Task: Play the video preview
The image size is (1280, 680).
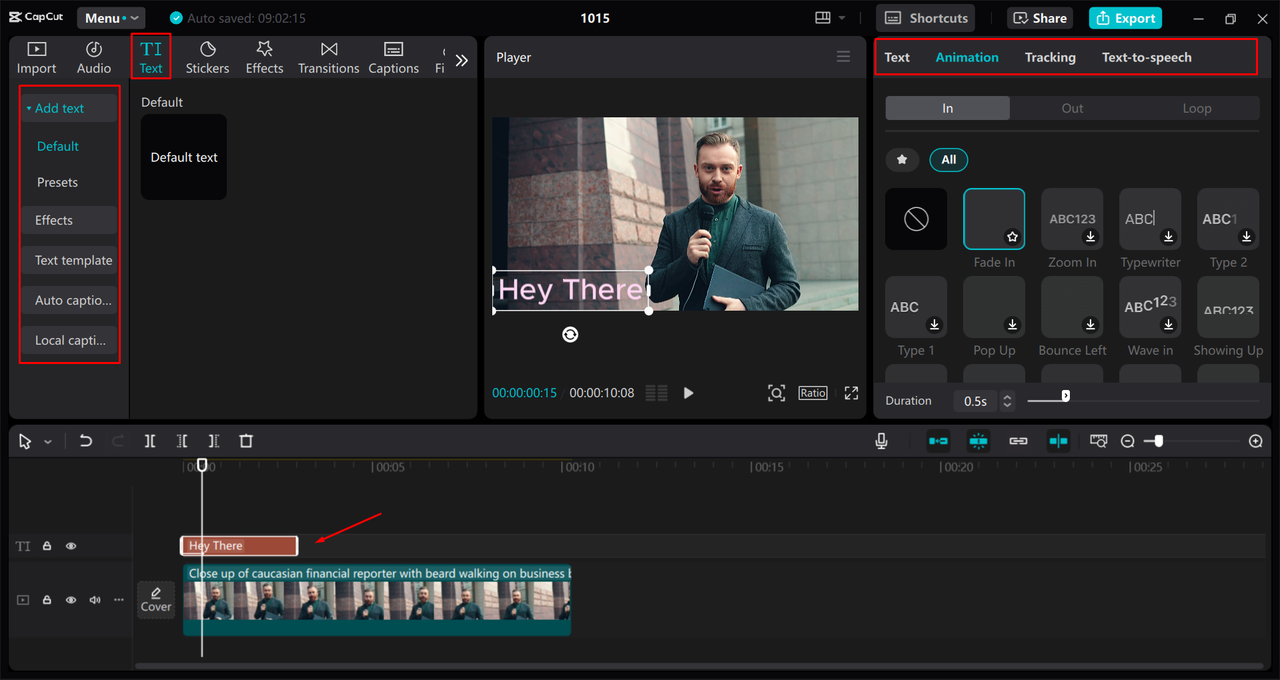Action: point(688,393)
